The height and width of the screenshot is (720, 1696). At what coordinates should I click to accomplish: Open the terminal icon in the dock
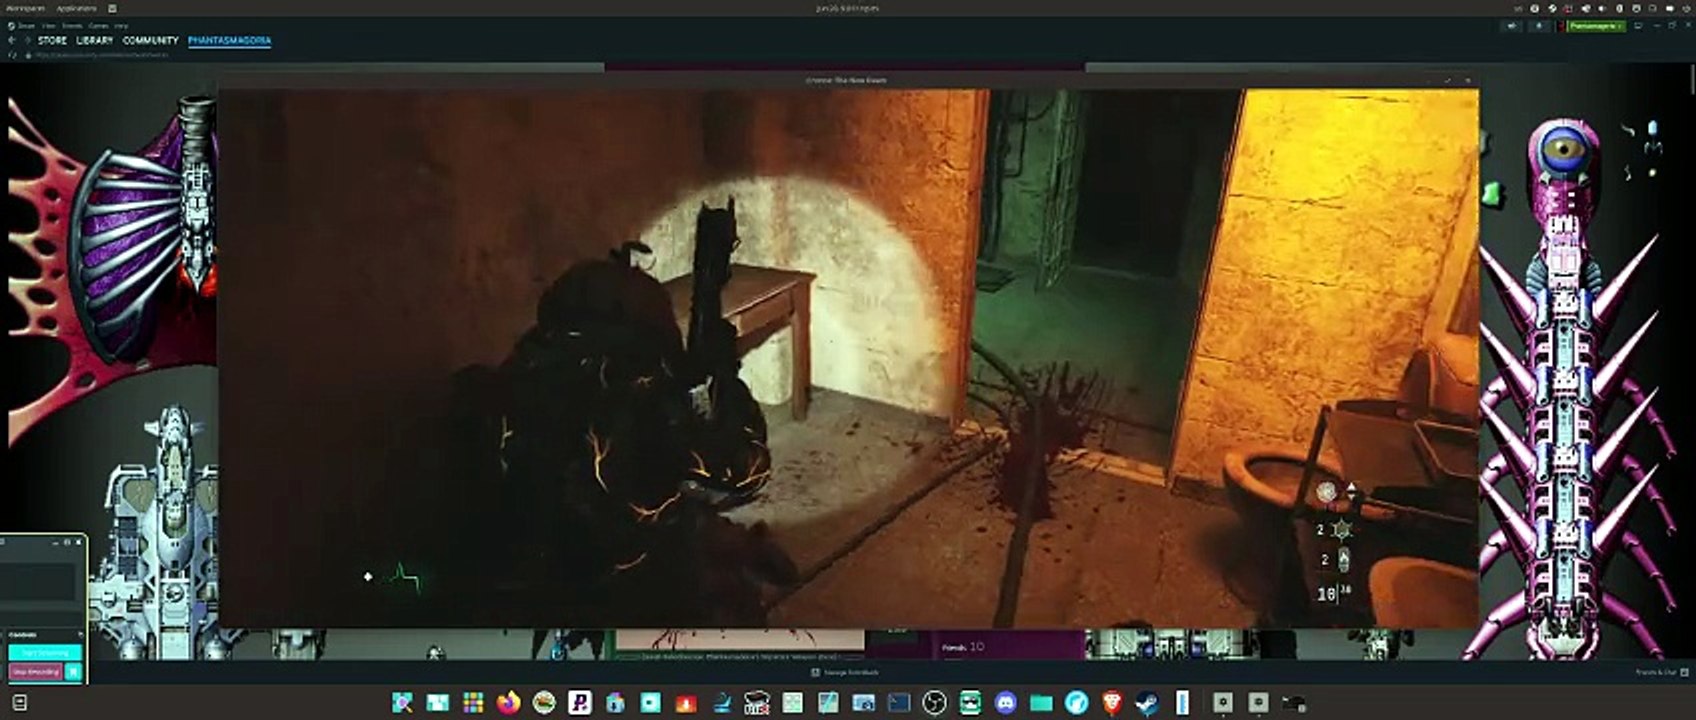[899, 703]
